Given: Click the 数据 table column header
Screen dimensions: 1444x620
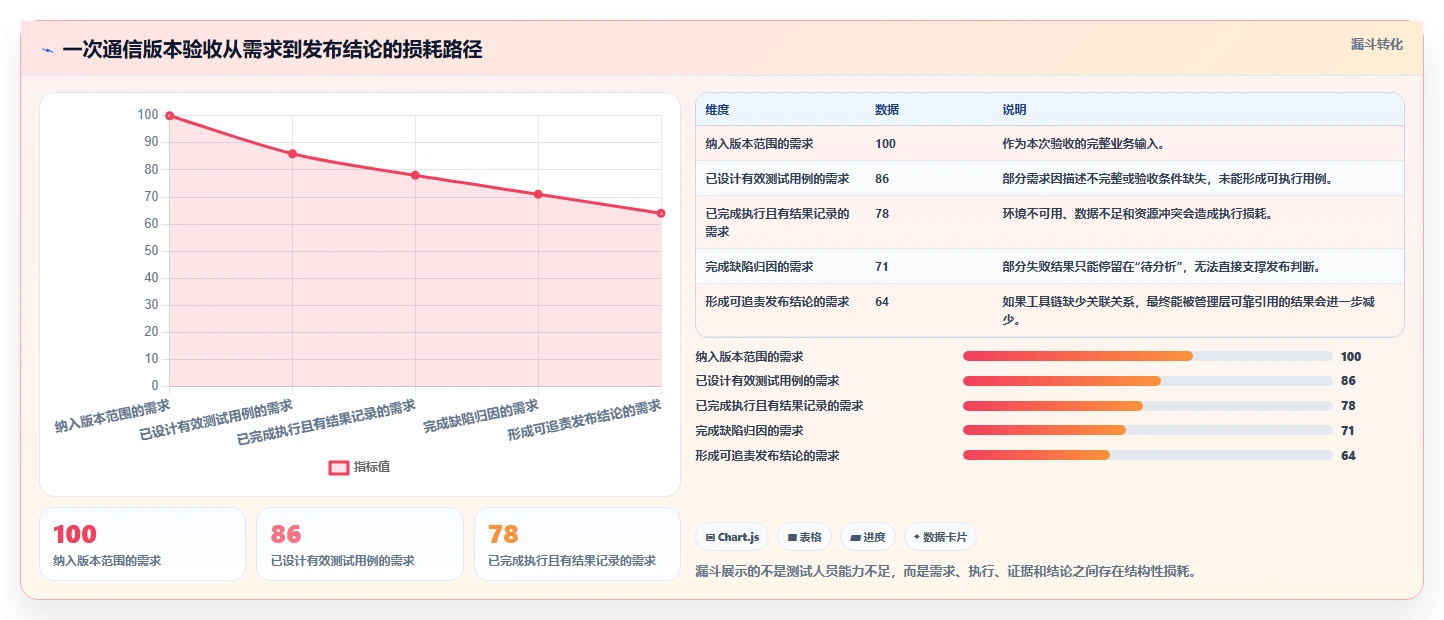Looking at the screenshot, I should click(887, 110).
